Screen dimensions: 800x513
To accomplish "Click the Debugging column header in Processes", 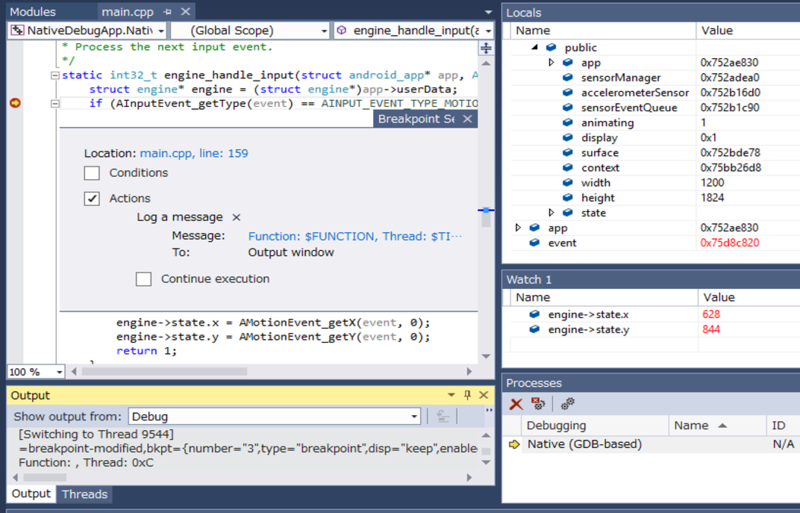I will point(595,426).
